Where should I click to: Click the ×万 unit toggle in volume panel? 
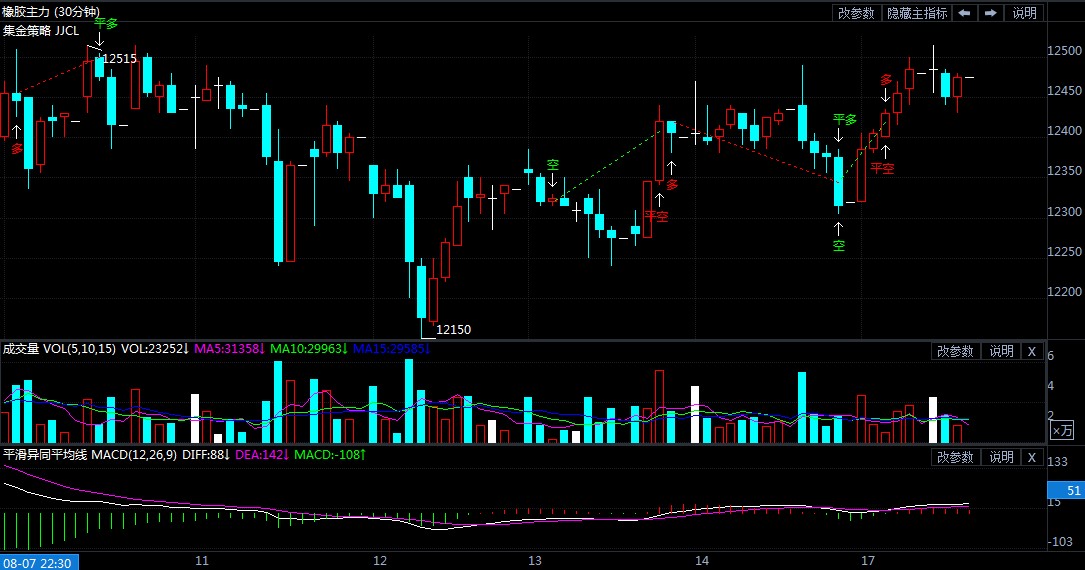click(1061, 431)
